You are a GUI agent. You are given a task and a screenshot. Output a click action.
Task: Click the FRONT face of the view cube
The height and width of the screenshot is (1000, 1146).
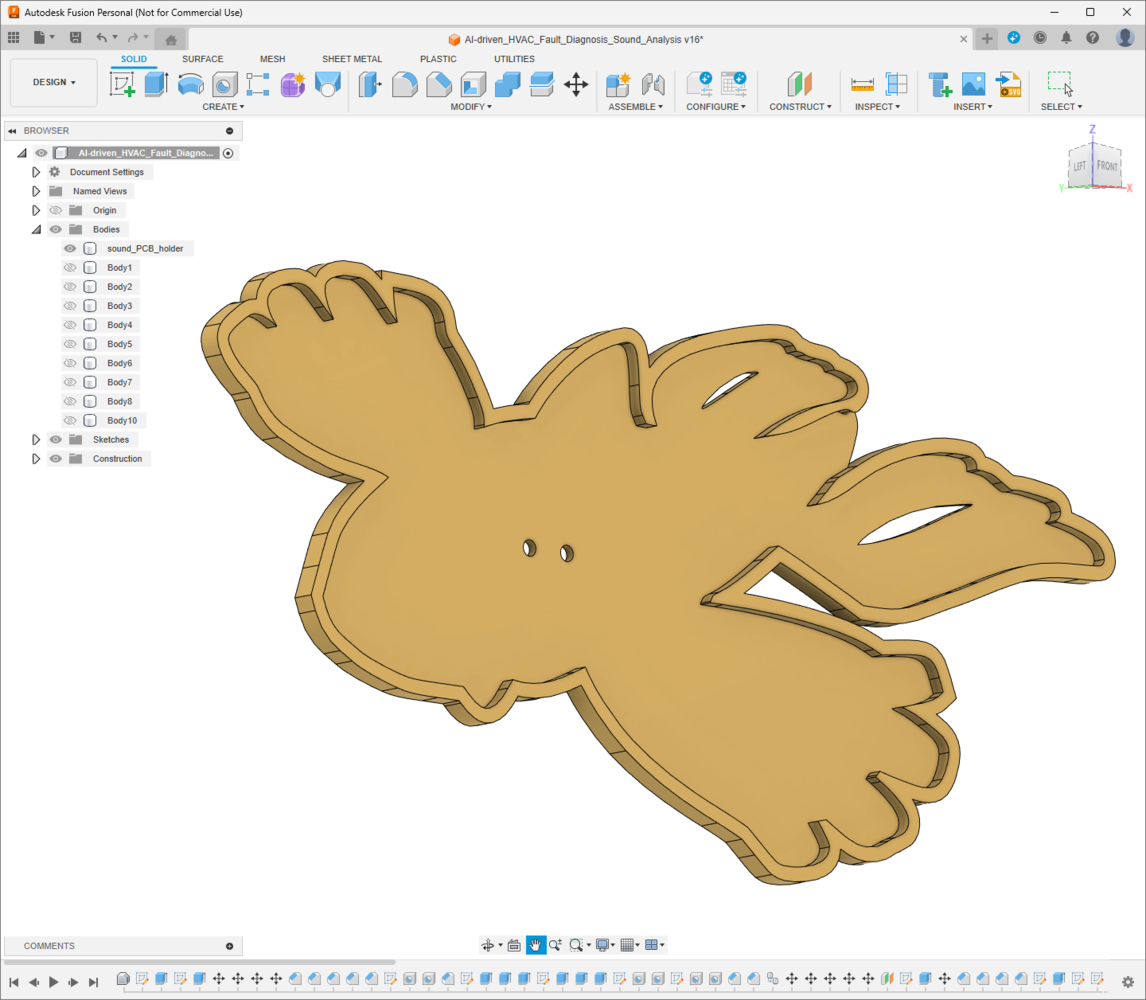[1106, 166]
